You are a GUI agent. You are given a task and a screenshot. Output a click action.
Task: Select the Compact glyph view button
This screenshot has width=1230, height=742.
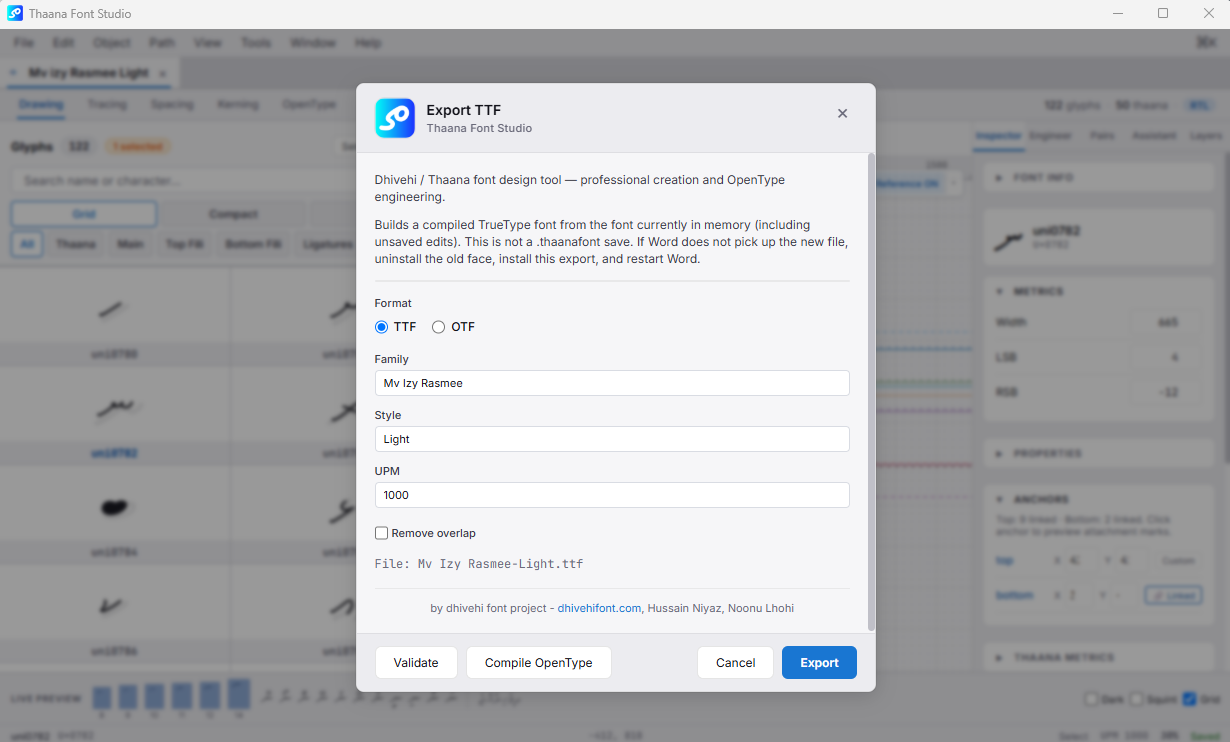[x=233, y=214]
